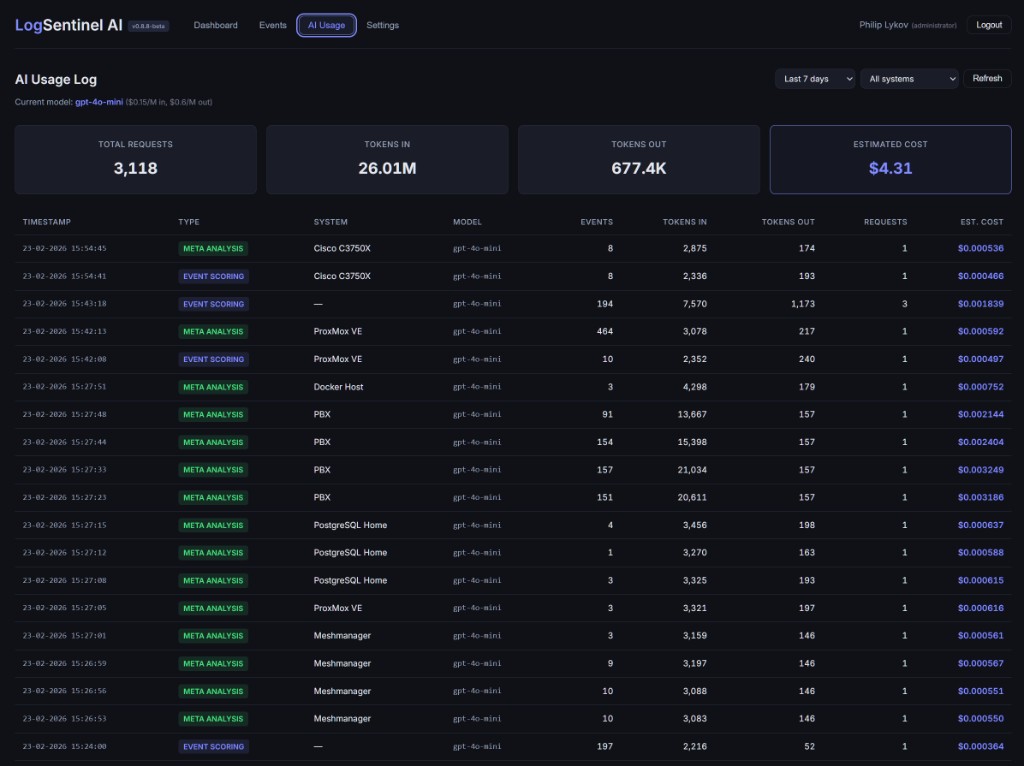This screenshot has width=1024, height=766.
Task: Click tokens in value 4,298
Action: point(694,387)
